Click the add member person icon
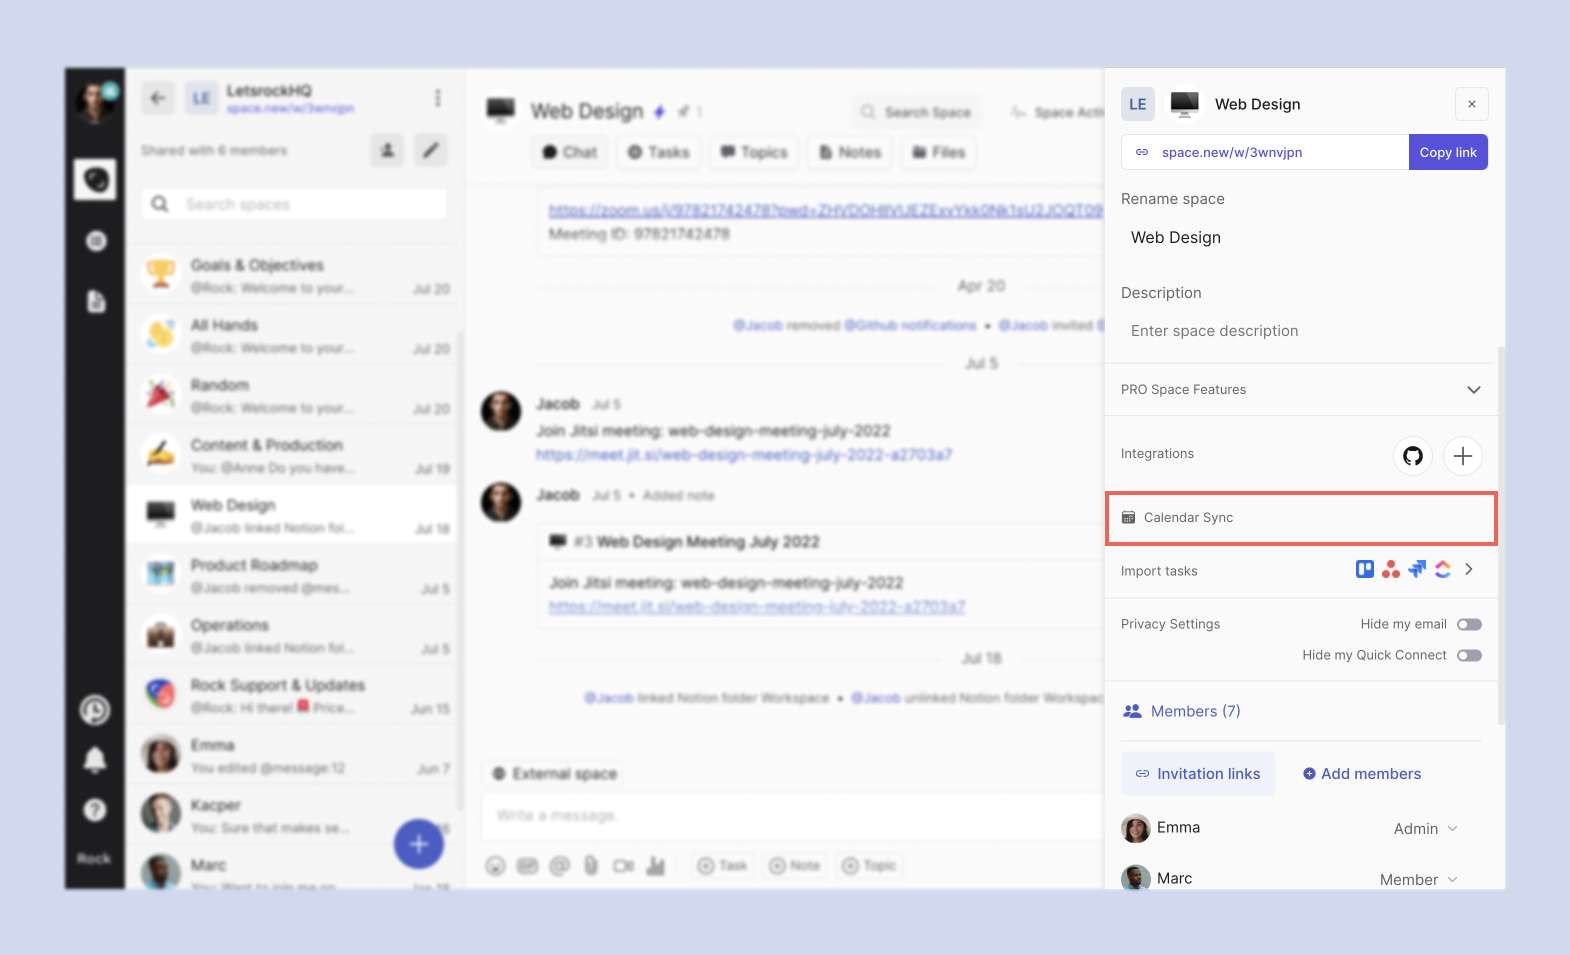1570x955 pixels. pos(387,150)
